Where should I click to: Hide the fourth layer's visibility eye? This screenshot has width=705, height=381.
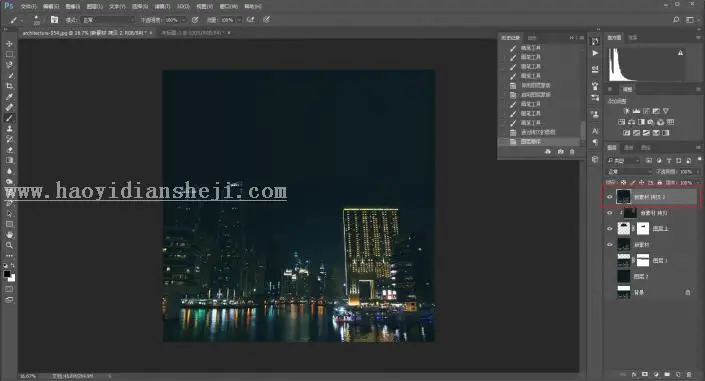point(610,245)
